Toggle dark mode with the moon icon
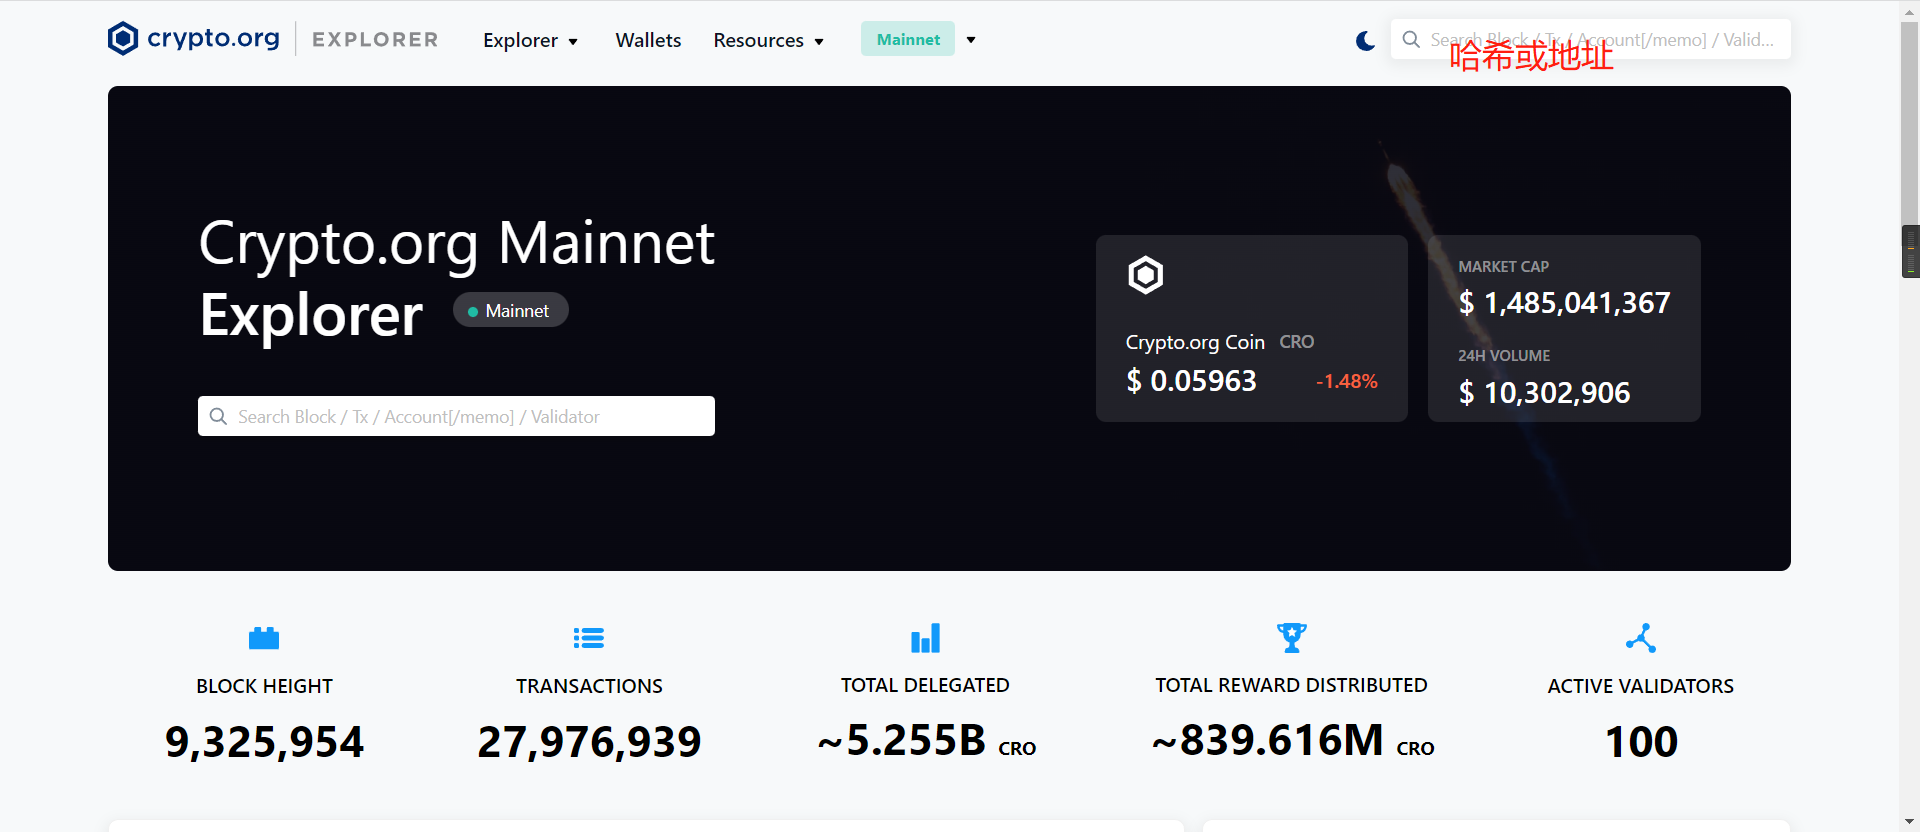 (1365, 40)
